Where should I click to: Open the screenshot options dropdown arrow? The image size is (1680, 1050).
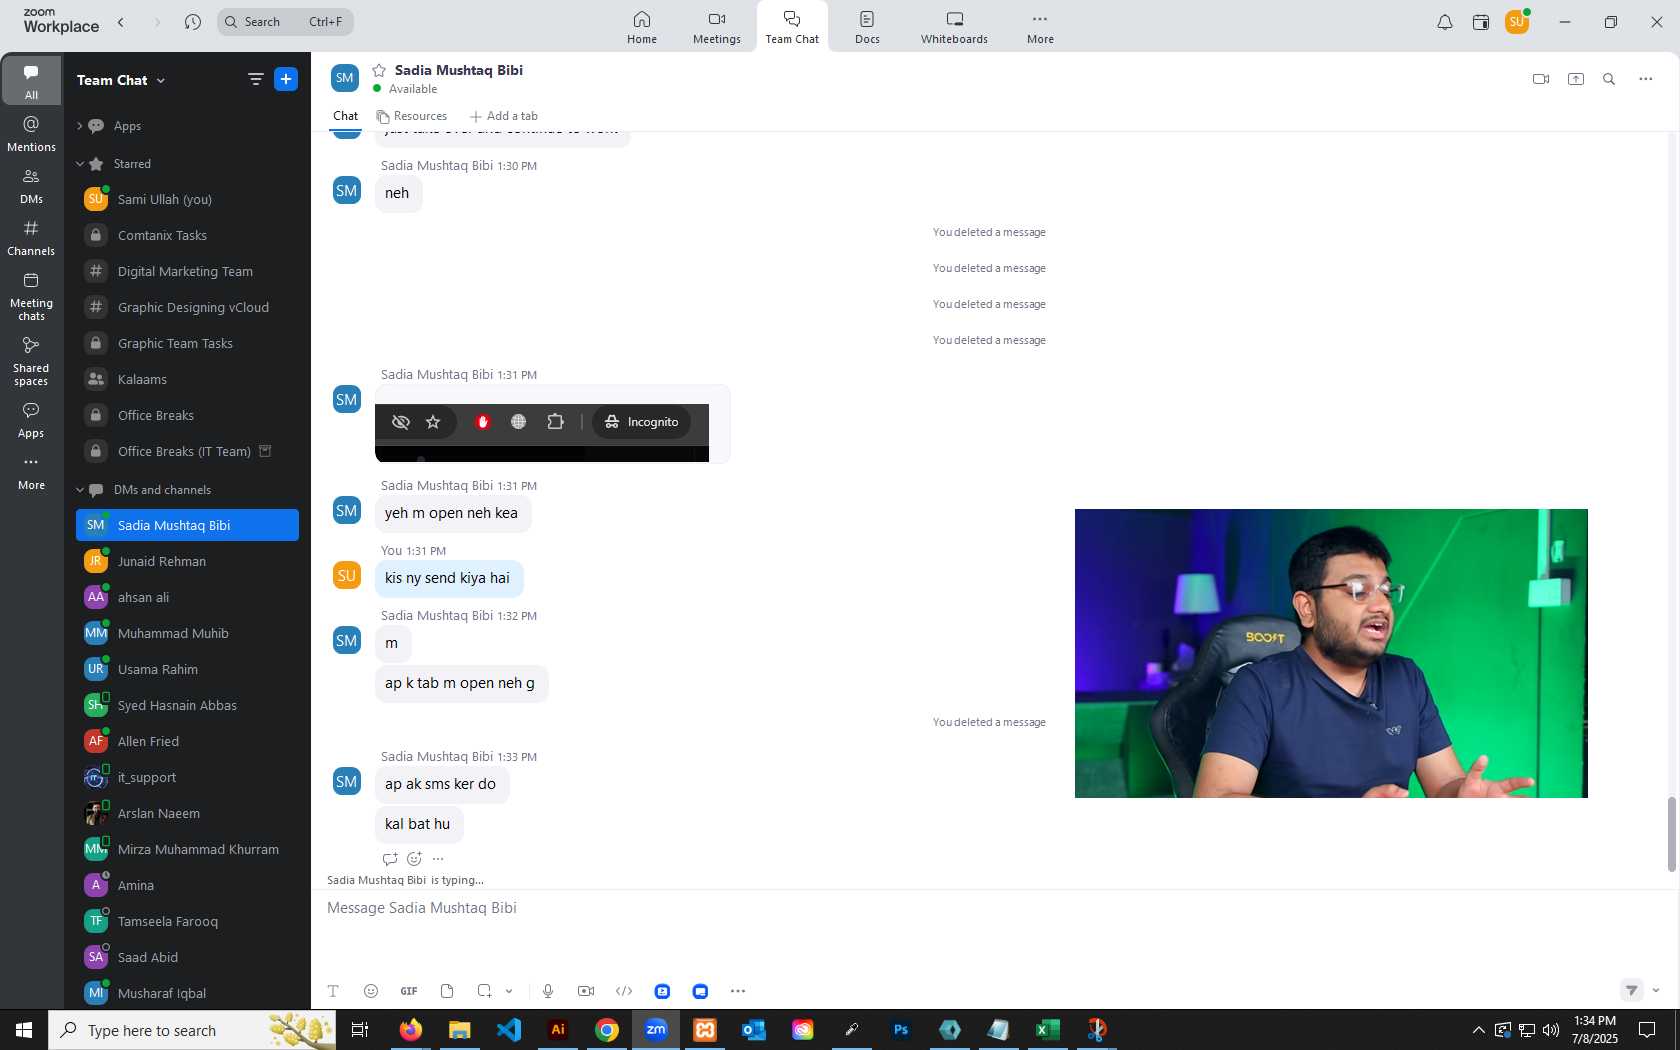point(509,991)
